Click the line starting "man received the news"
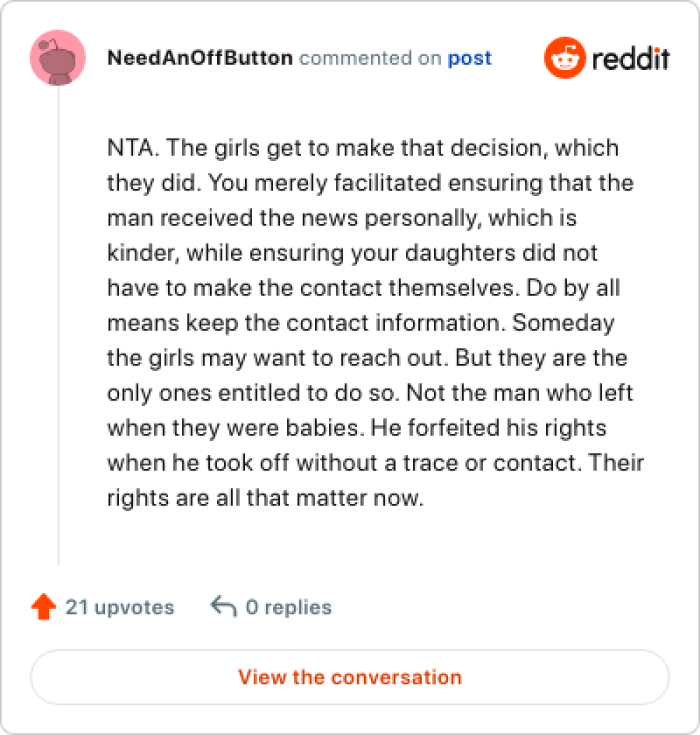This screenshot has height=735, width=700. 340,218
